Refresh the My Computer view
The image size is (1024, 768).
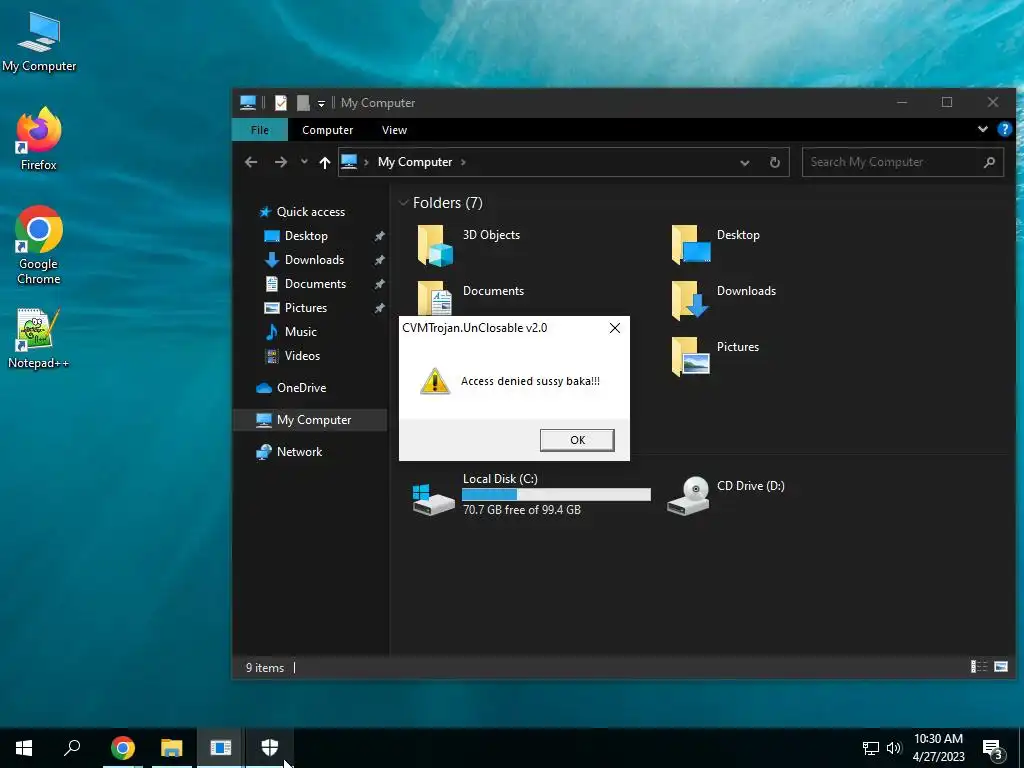[775, 163]
